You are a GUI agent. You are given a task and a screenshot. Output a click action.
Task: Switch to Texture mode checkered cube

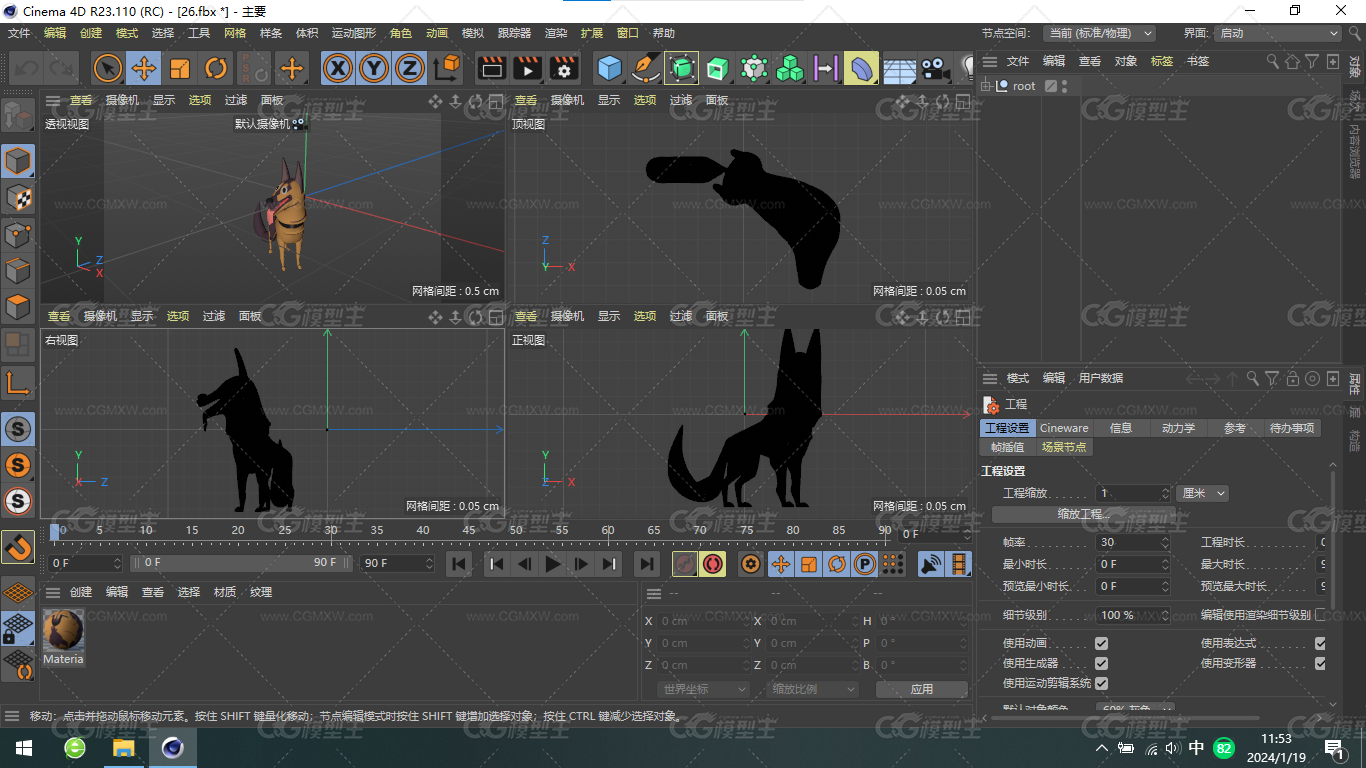coord(18,198)
